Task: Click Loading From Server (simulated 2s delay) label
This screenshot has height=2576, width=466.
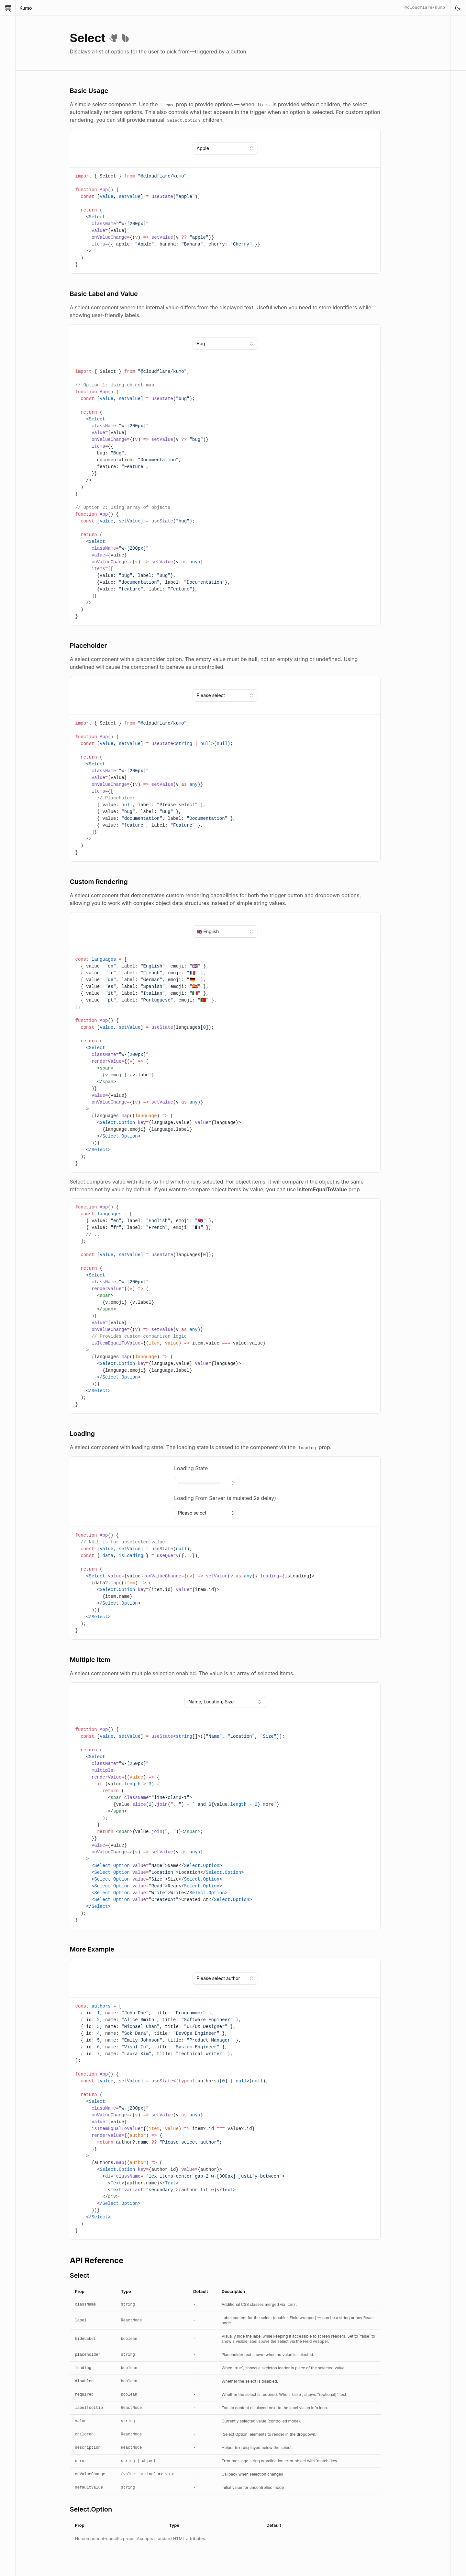Action: point(225,1498)
